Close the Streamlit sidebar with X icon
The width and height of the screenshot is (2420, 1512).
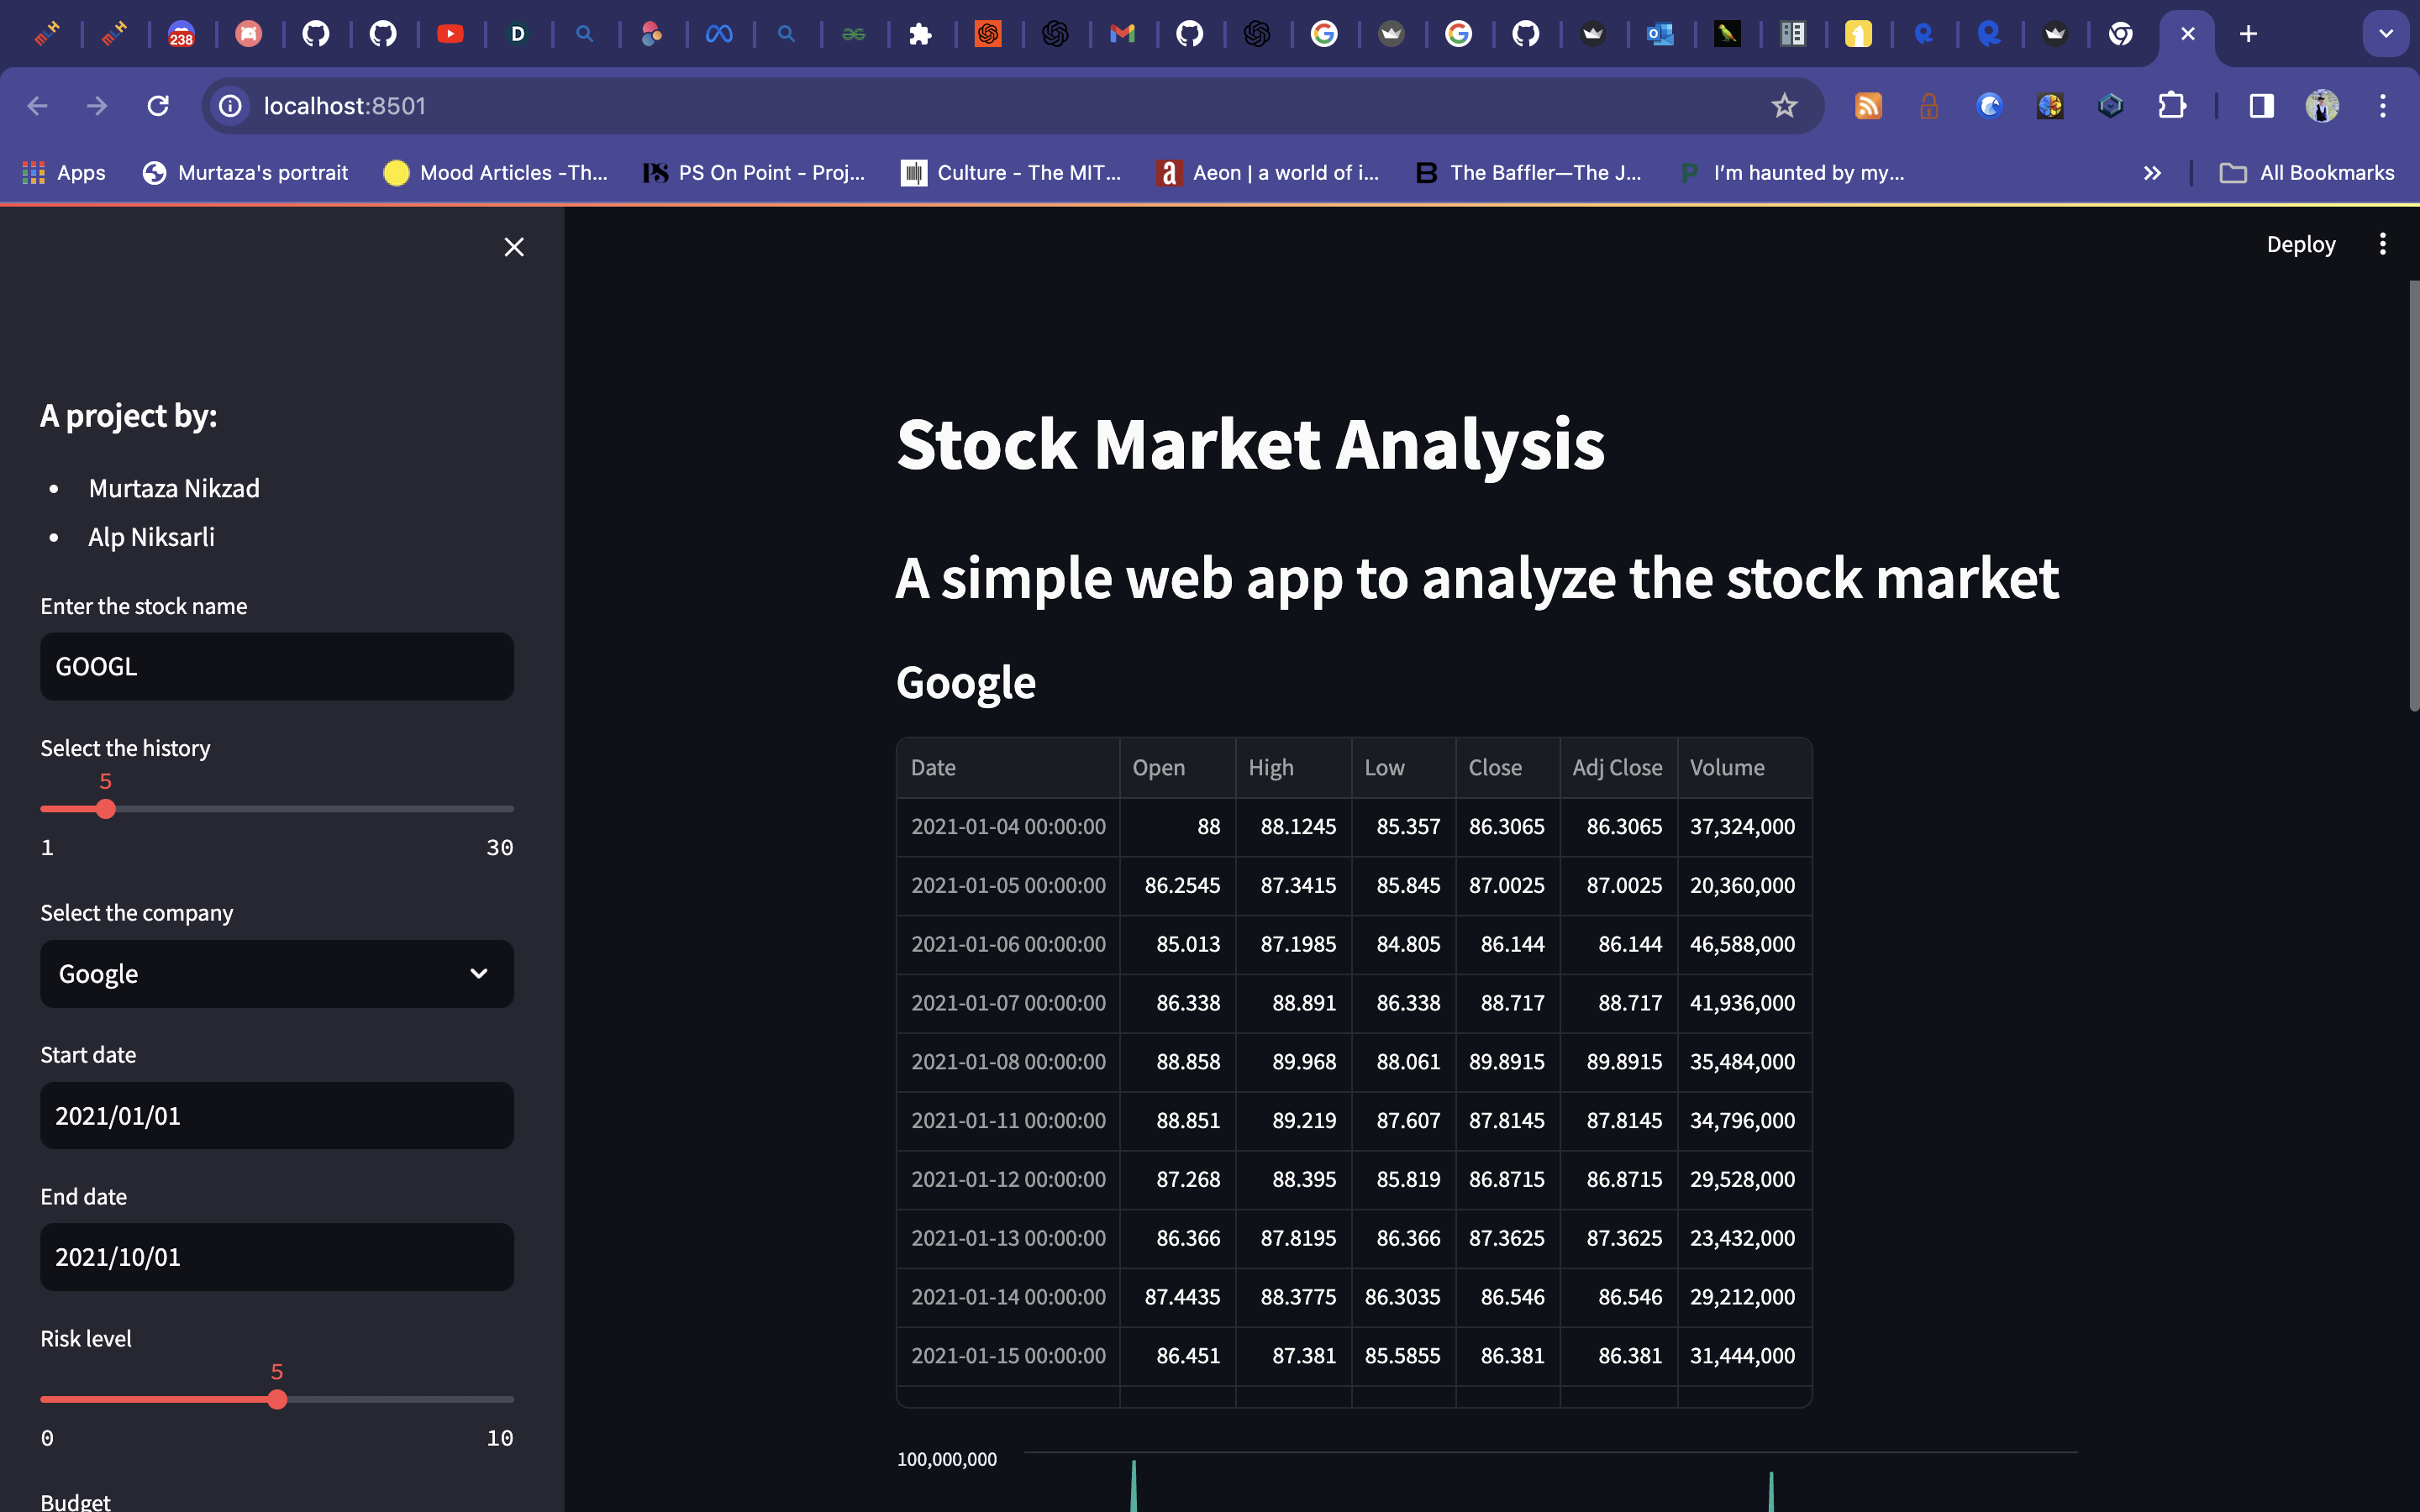pyautogui.click(x=514, y=247)
